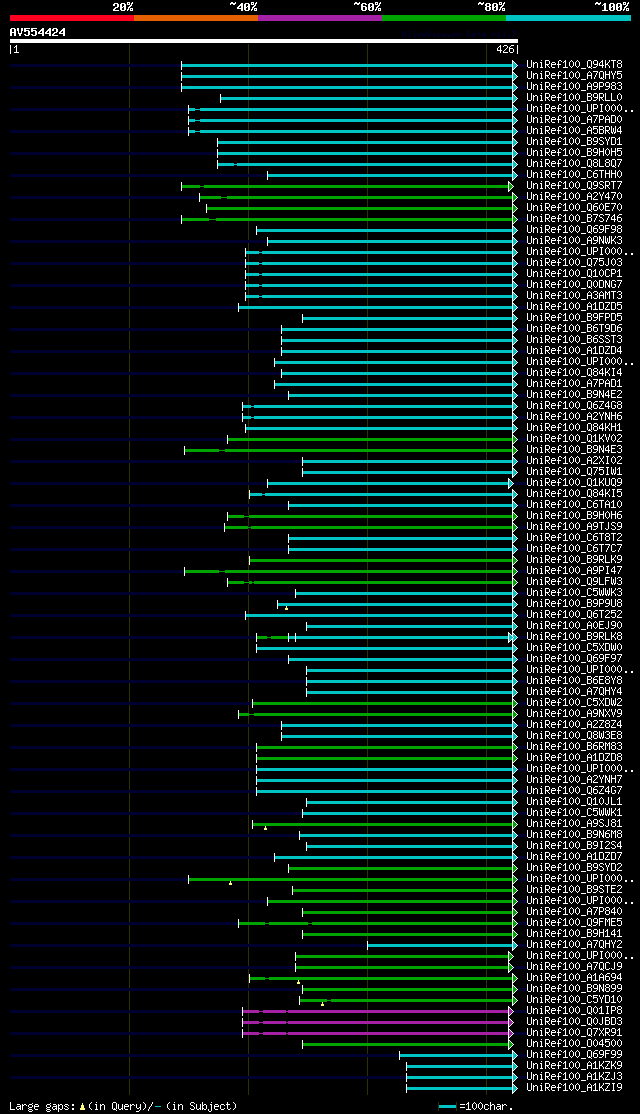Select the label UniRef100_Q7XR91
Screen dimensions: 640x1114
click(x=574, y=1033)
